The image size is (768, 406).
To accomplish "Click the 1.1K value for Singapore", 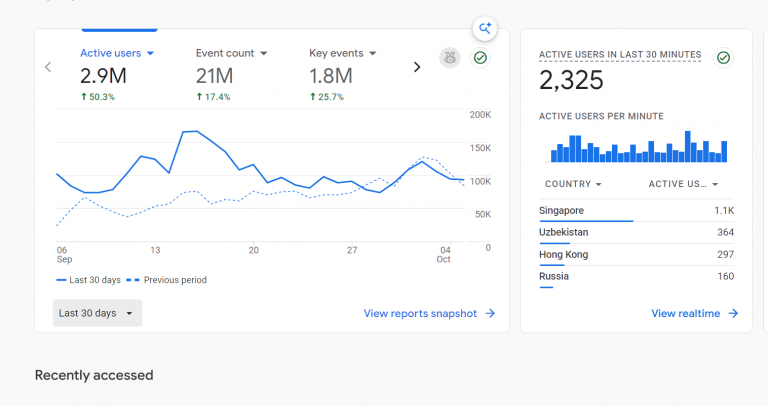I will click(x=724, y=211).
